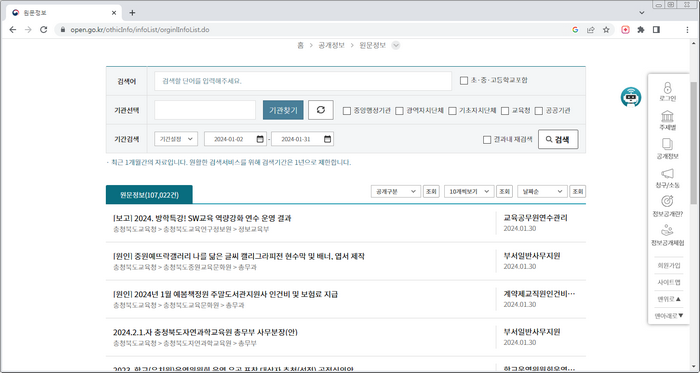Click the 기관선택 institution input field
700x373 pixels.
click(205, 110)
